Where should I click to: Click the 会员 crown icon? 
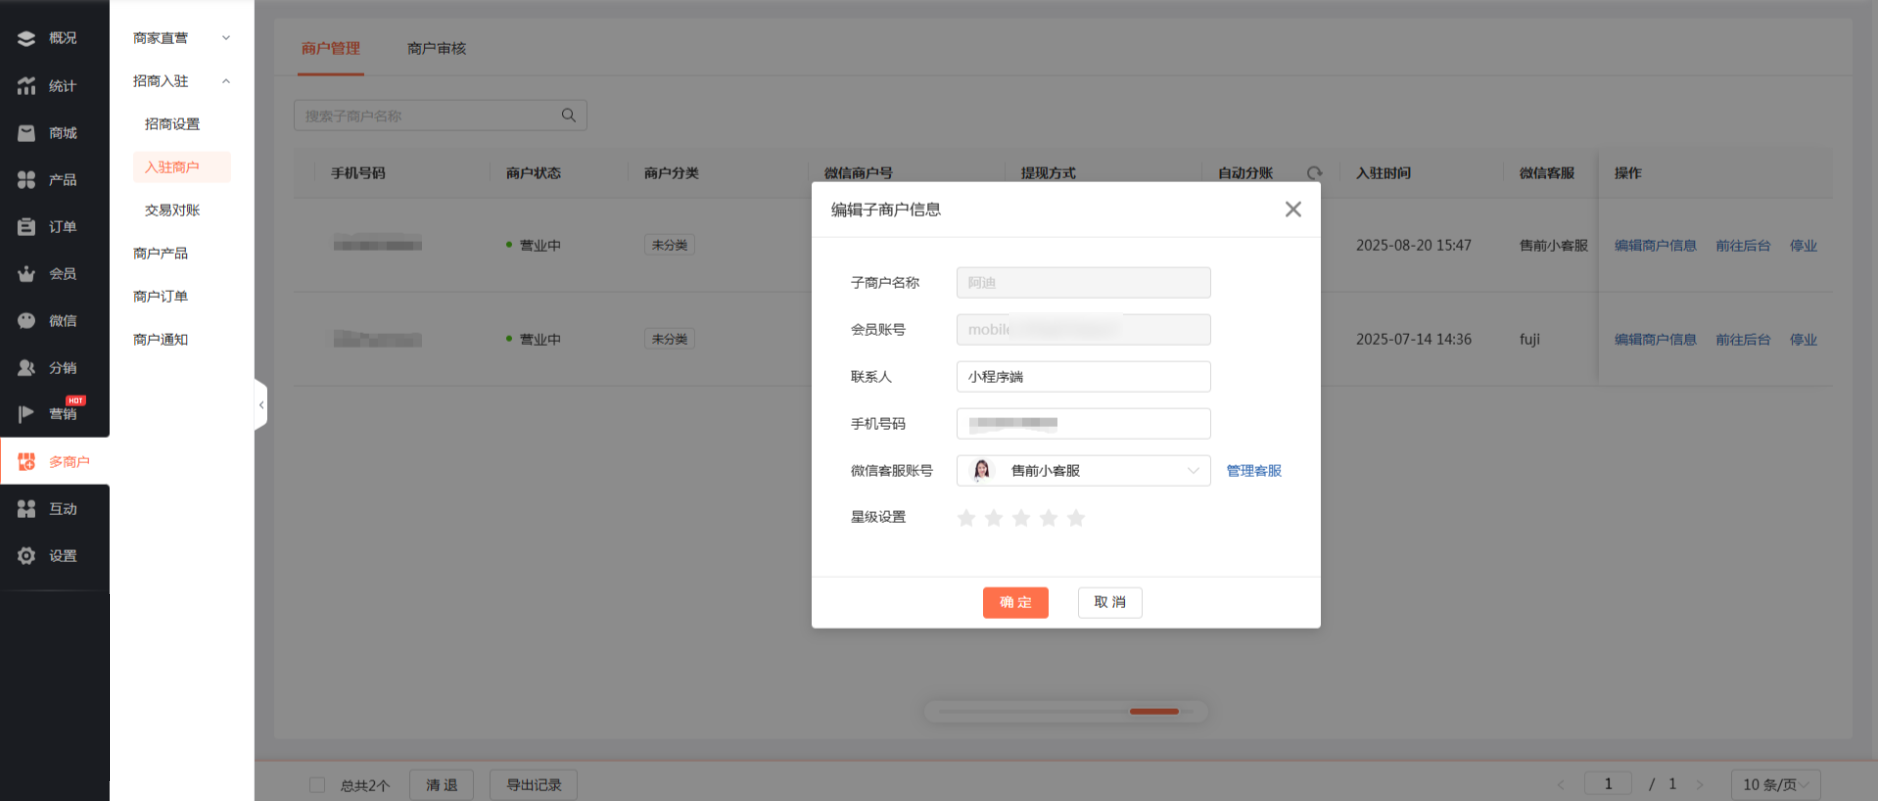27,274
